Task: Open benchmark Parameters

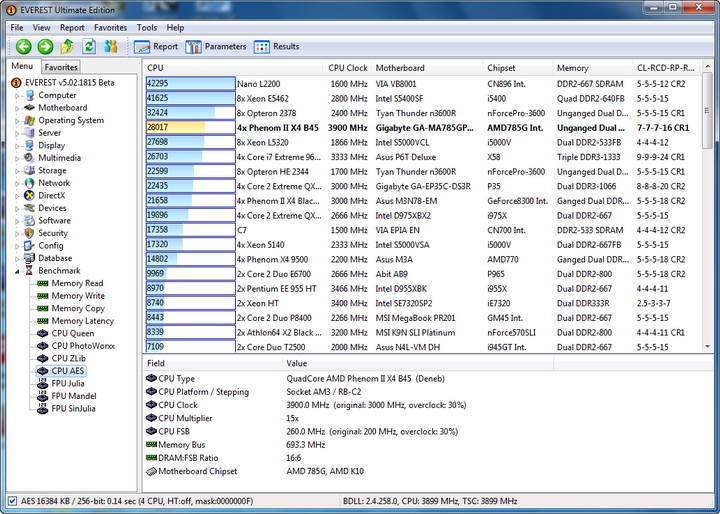Action: pyautogui.click(x=216, y=46)
